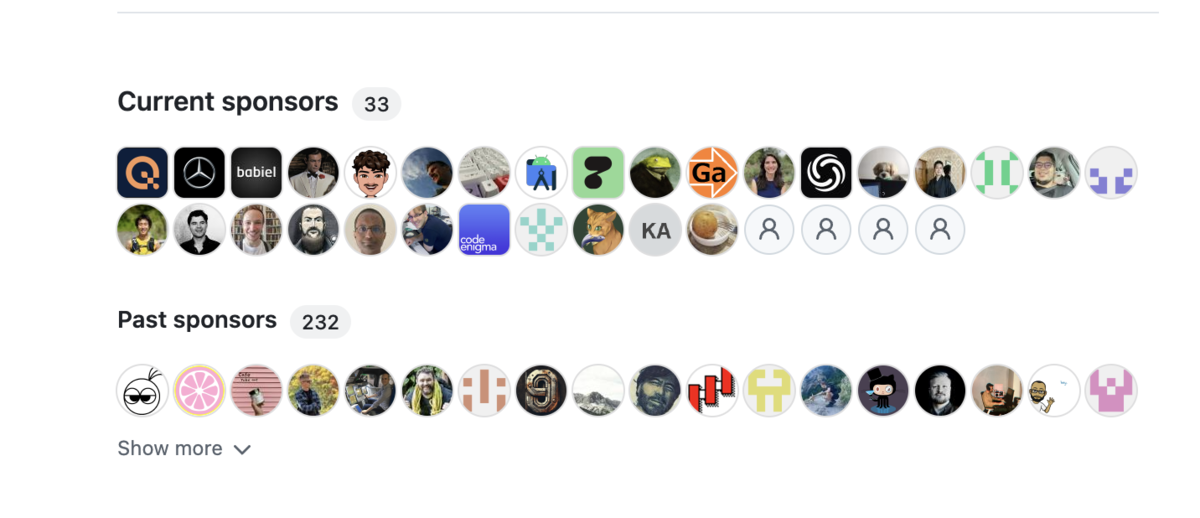Open the code enigma sponsor avatar
The width and height of the screenshot is (1200, 518).
pos(484,230)
